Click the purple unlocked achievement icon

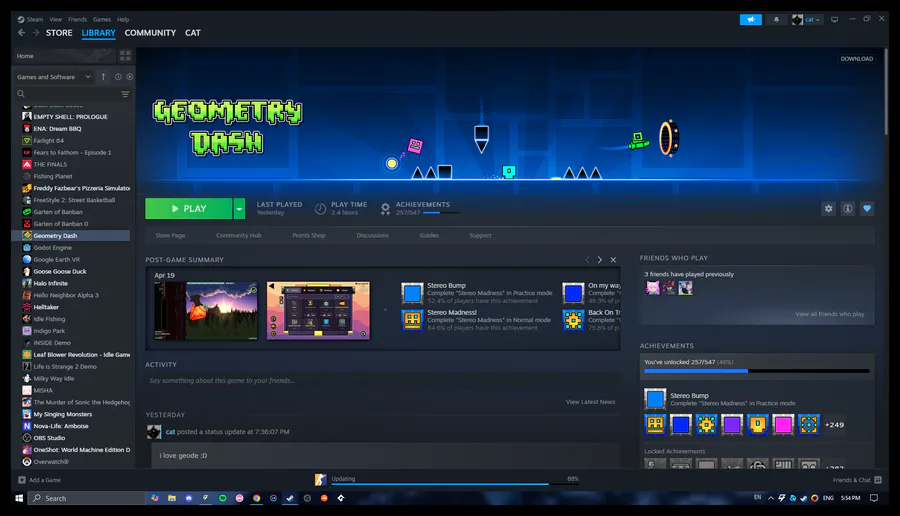pos(732,425)
